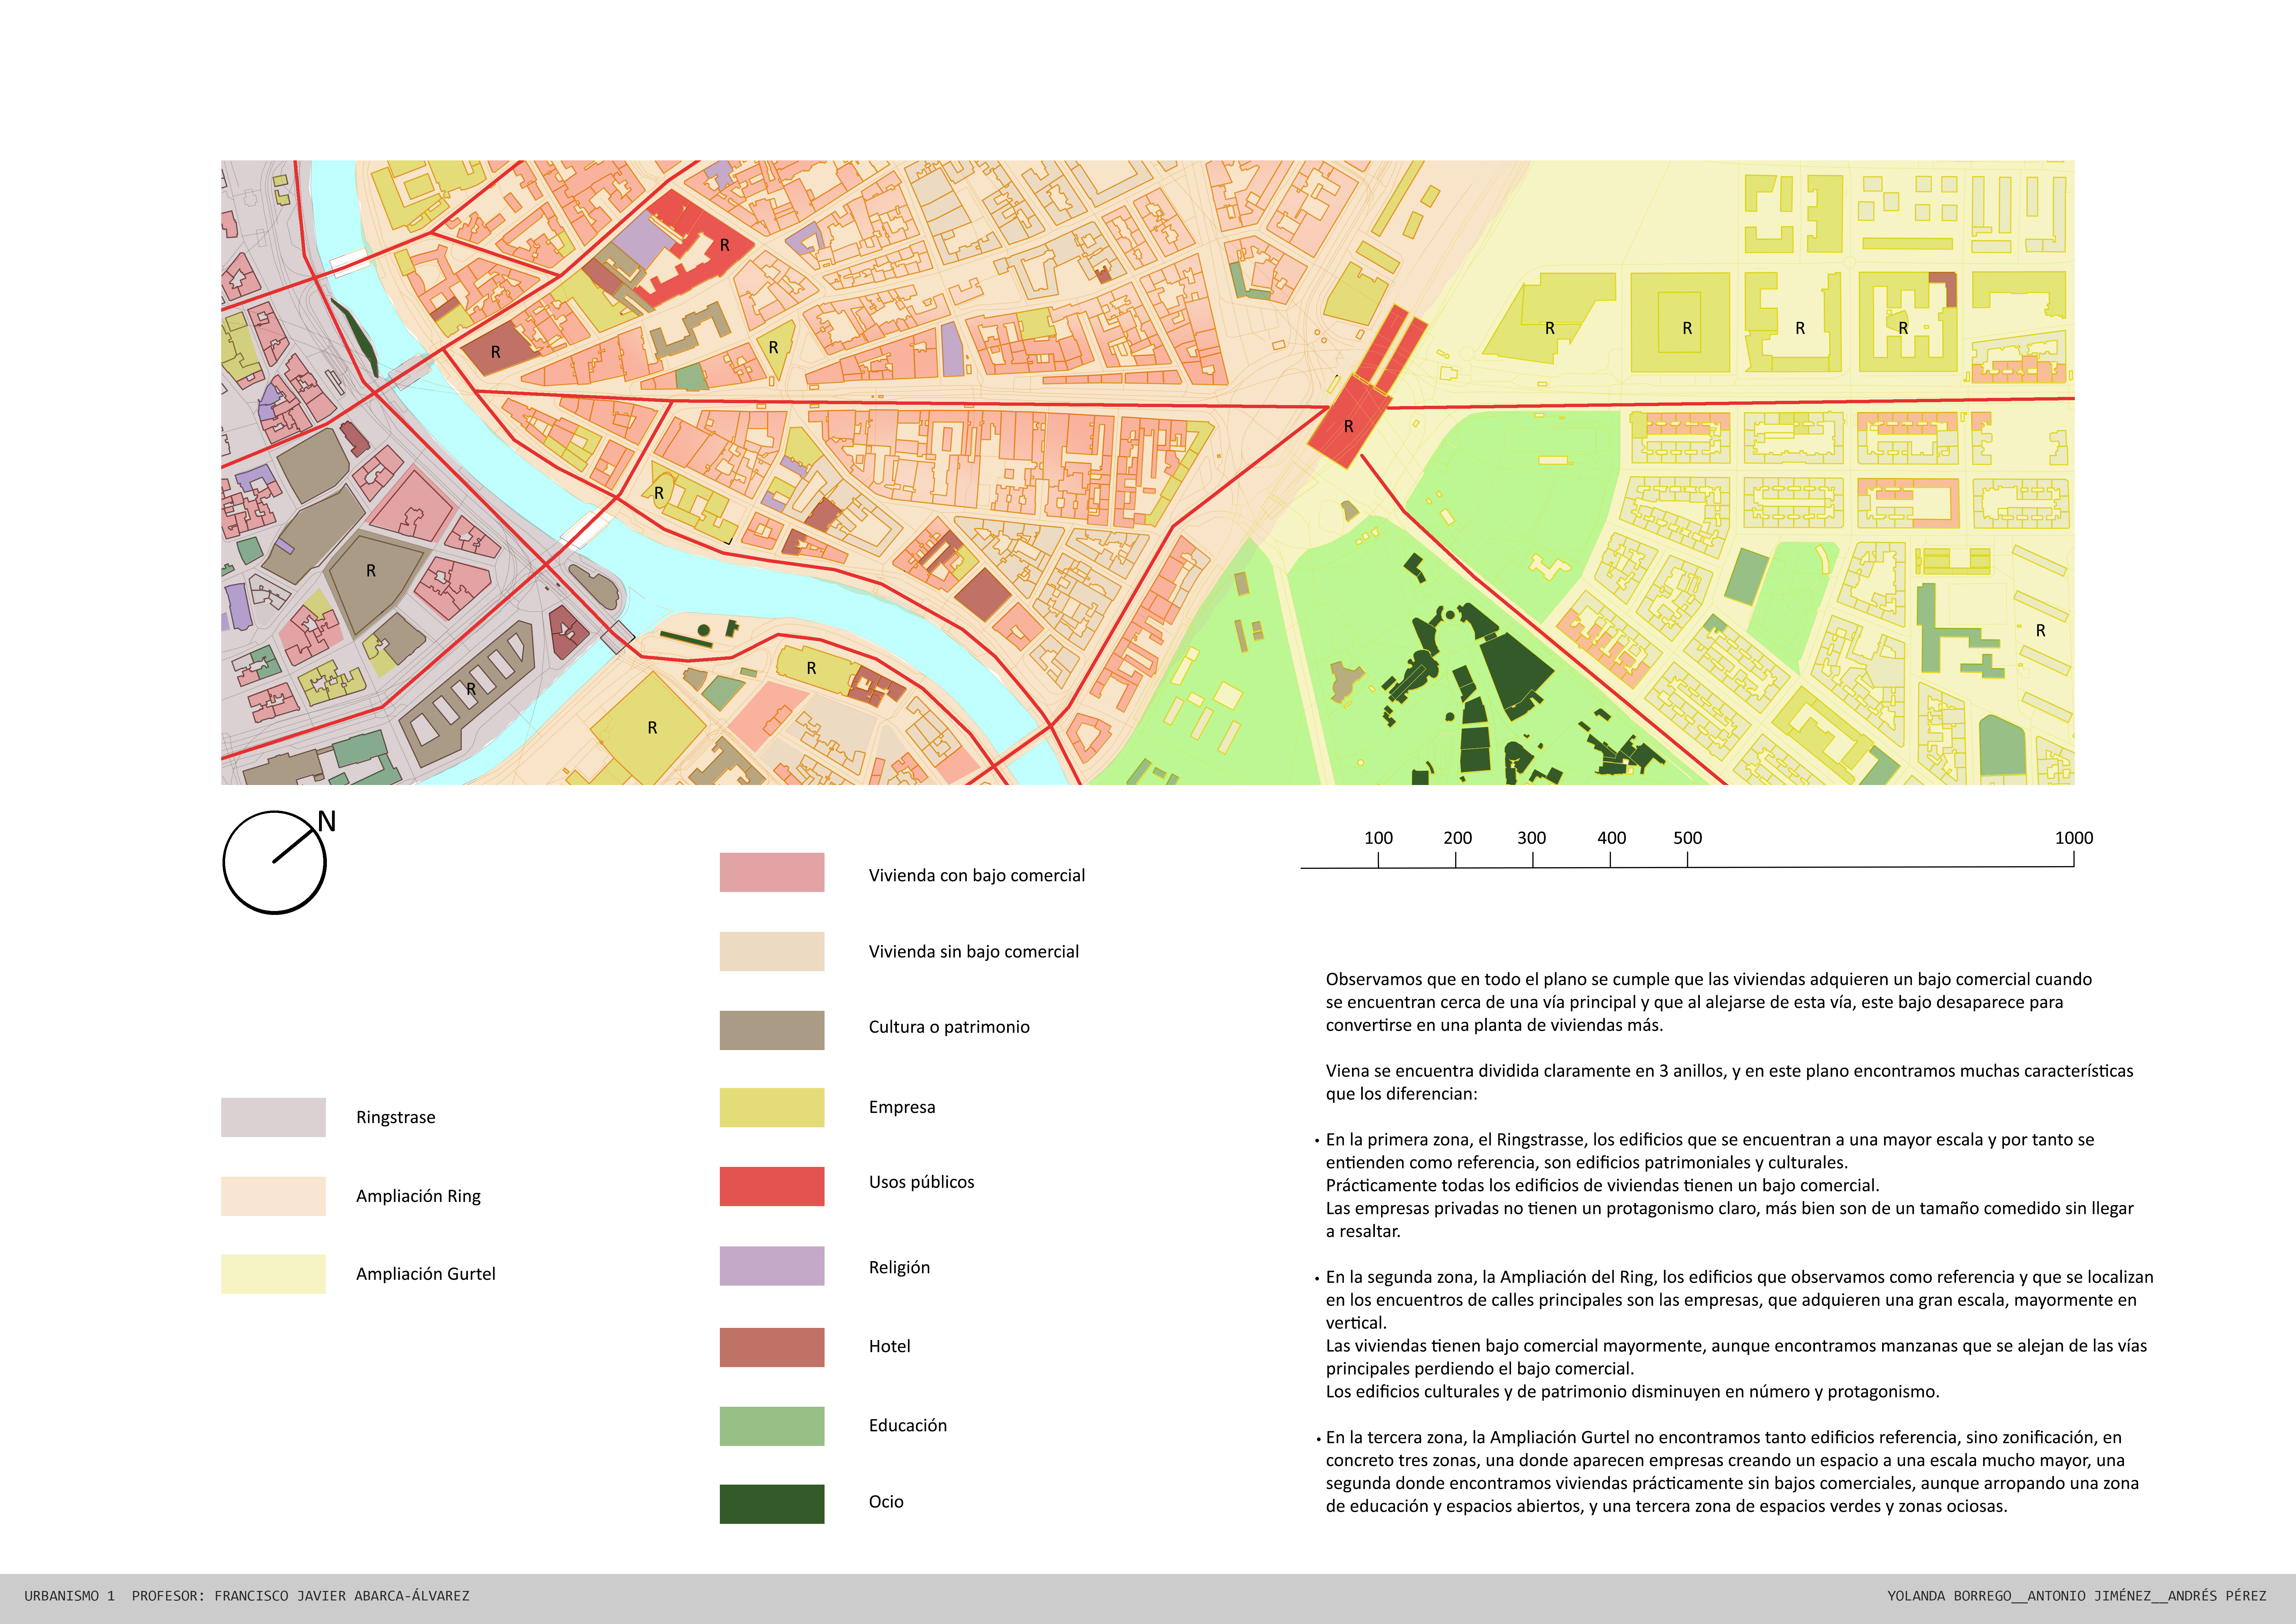The height and width of the screenshot is (1624, 2296).
Task: Select the purple Religión legend swatch
Action: click(x=772, y=1266)
